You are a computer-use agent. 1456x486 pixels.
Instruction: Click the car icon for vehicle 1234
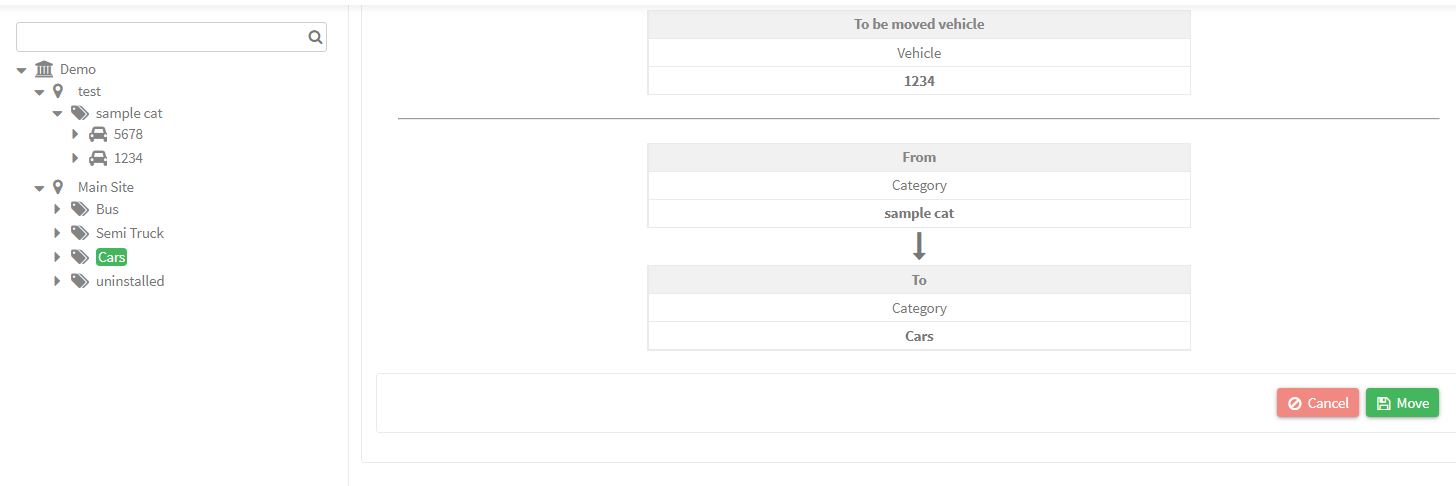[98, 158]
